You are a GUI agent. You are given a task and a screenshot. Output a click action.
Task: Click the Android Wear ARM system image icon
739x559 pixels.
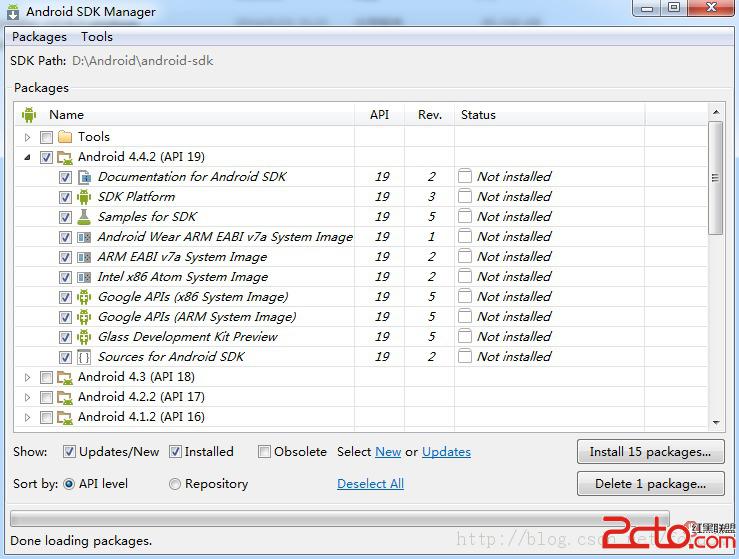tap(84, 237)
